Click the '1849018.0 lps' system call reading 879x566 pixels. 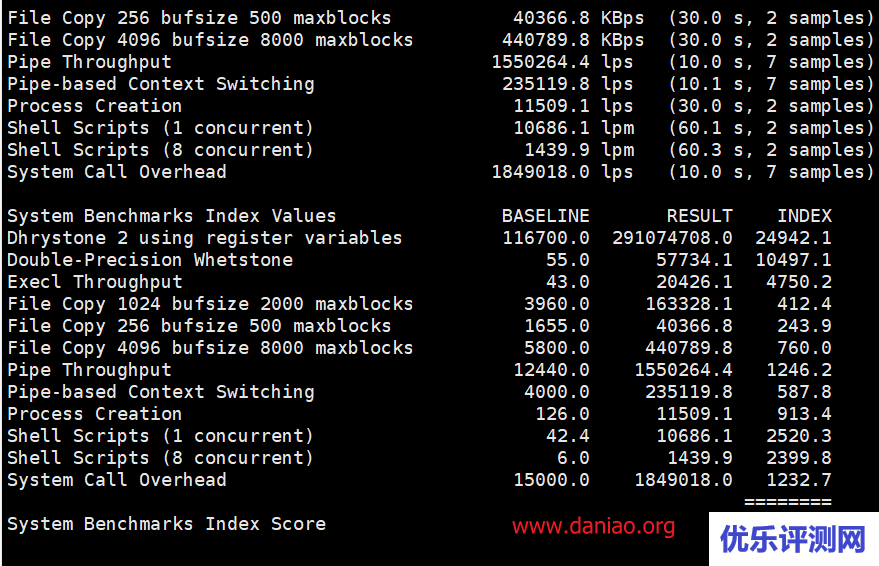(562, 171)
